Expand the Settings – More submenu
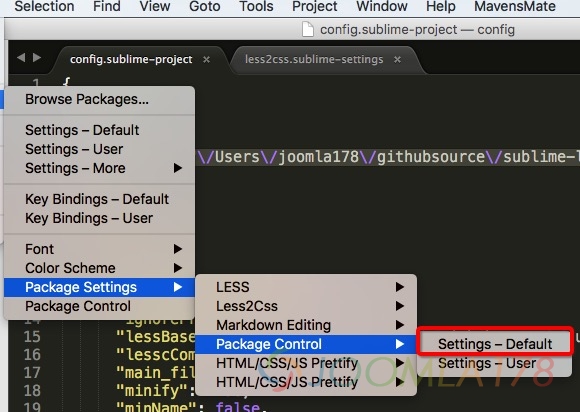 pos(99,168)
